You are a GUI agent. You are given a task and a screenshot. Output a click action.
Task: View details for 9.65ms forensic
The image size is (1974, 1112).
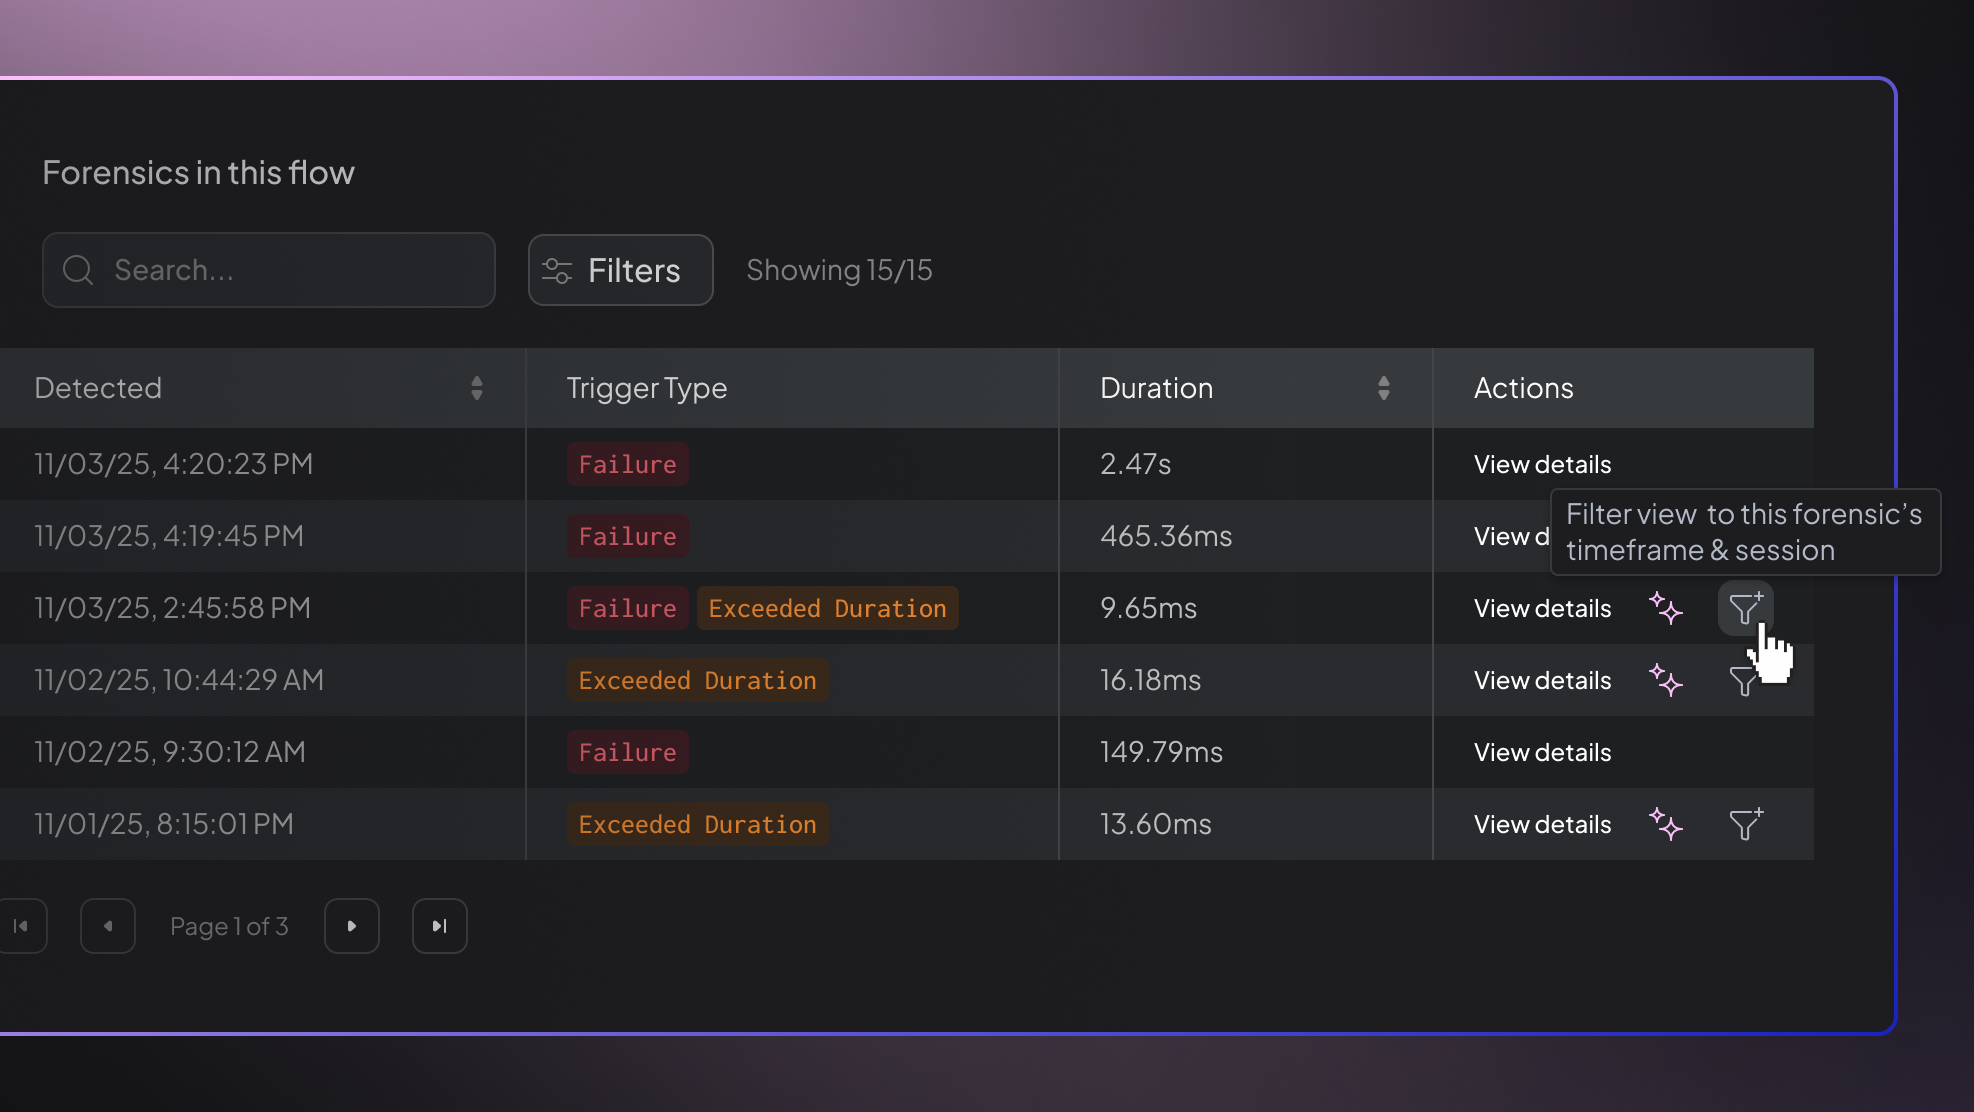(1542, 608)
